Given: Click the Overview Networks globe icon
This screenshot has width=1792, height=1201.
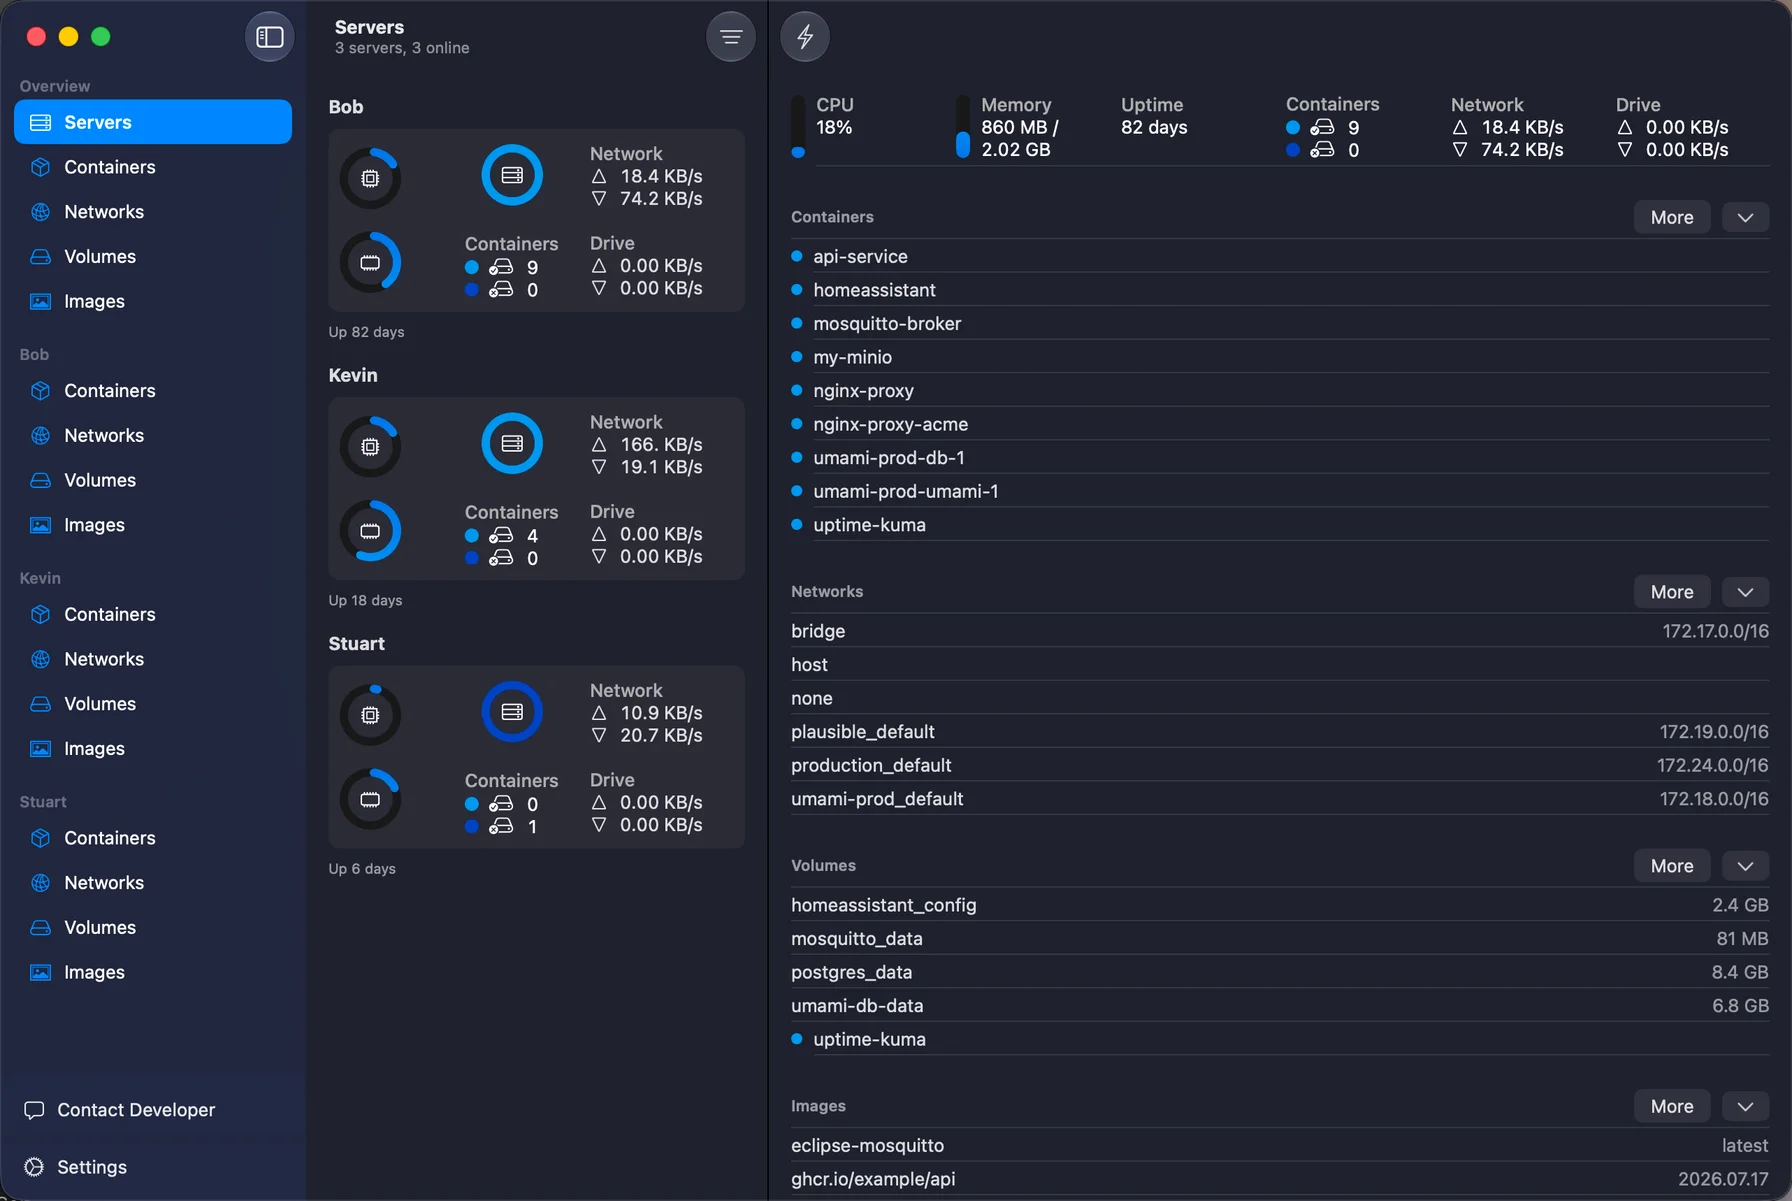Looking at the screenshot, I should (x=41, y=212).
